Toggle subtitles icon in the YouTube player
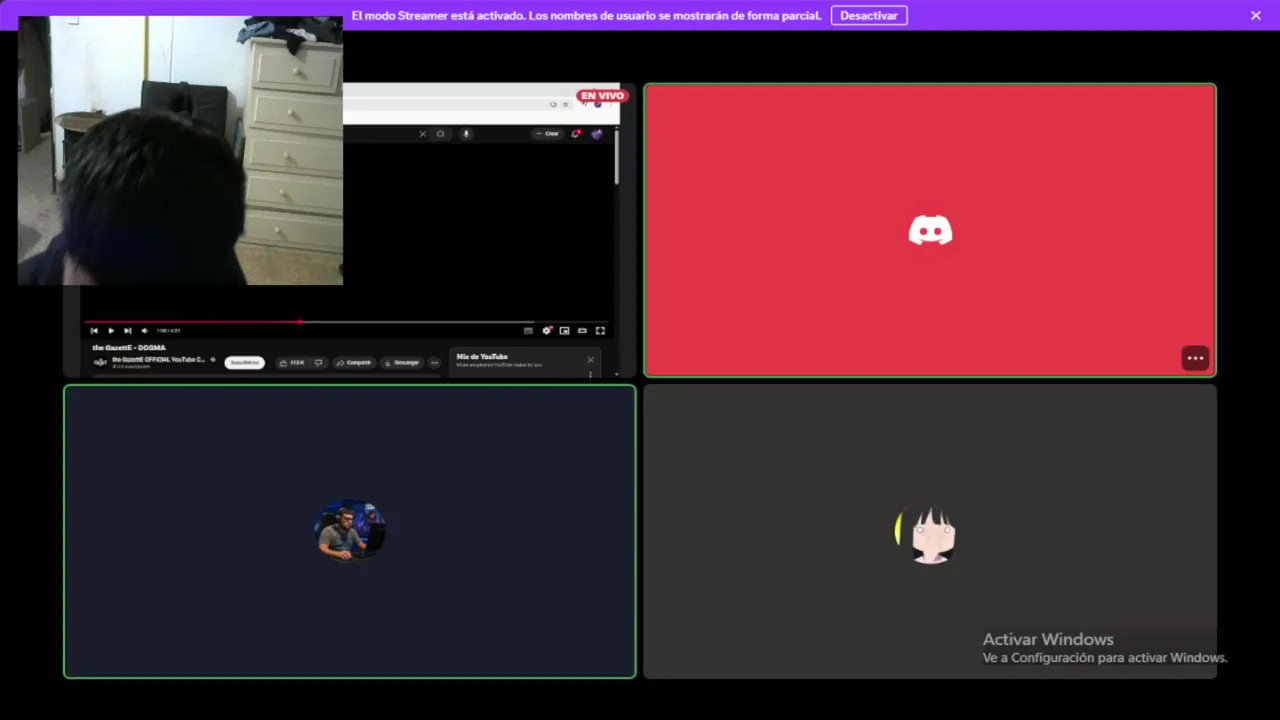The image size is (1280, 720). 528,331
